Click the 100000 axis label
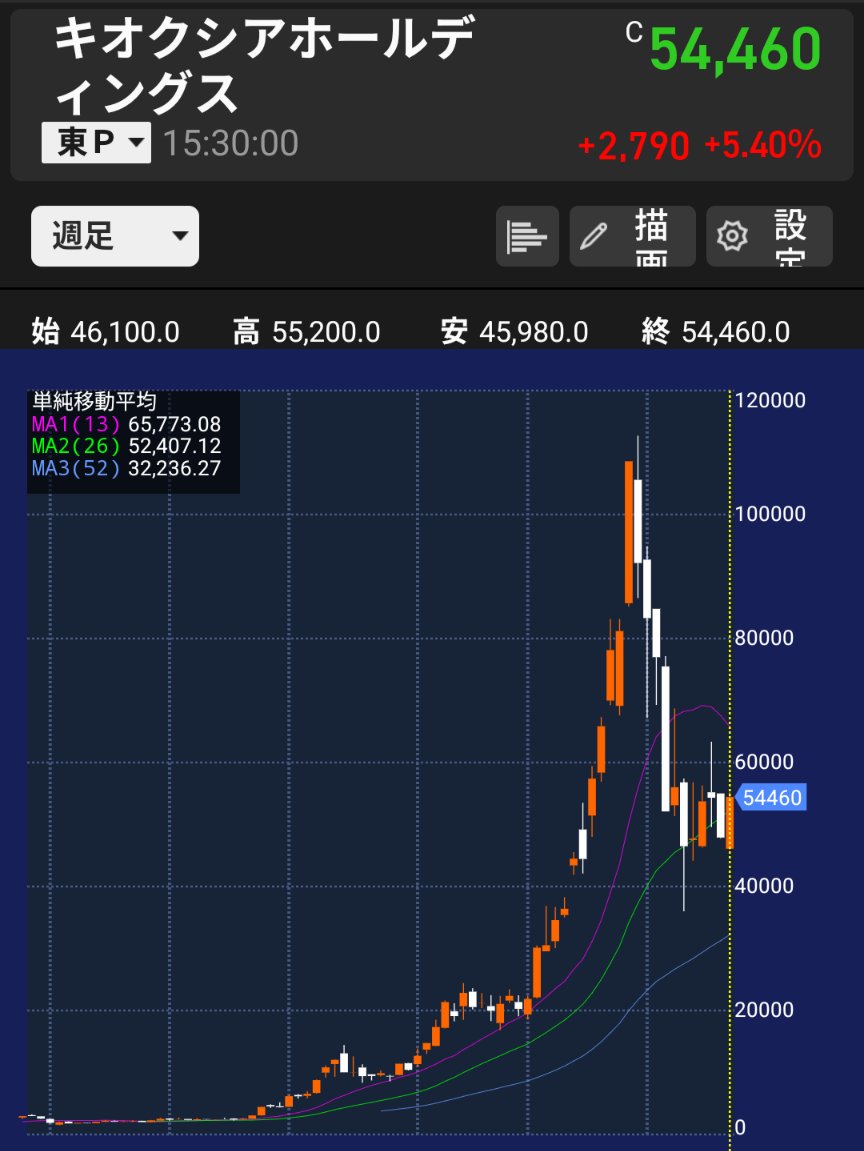 (x=770, y=514)
